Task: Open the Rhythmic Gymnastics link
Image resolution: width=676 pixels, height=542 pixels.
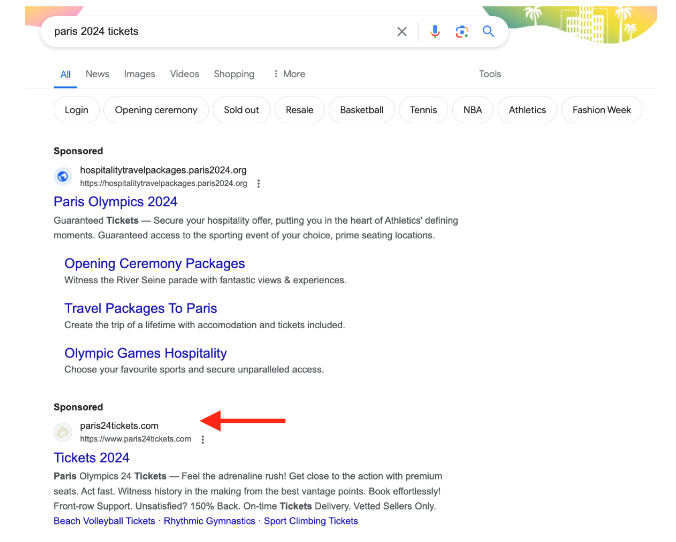Action: [209, 521]
